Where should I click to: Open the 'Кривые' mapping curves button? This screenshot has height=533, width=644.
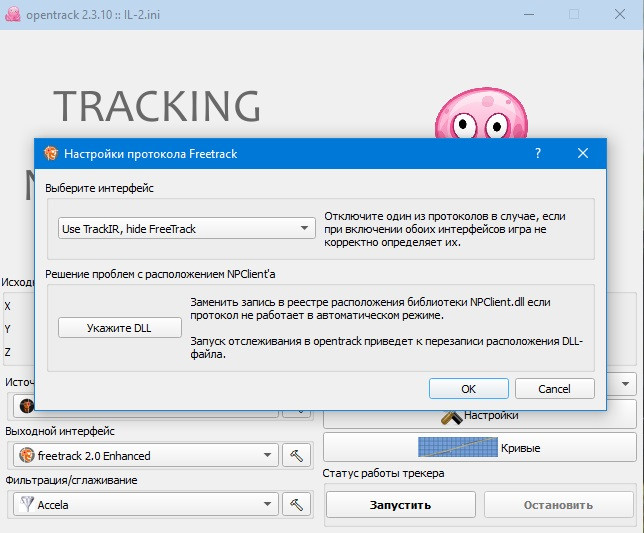coord(480,447)
